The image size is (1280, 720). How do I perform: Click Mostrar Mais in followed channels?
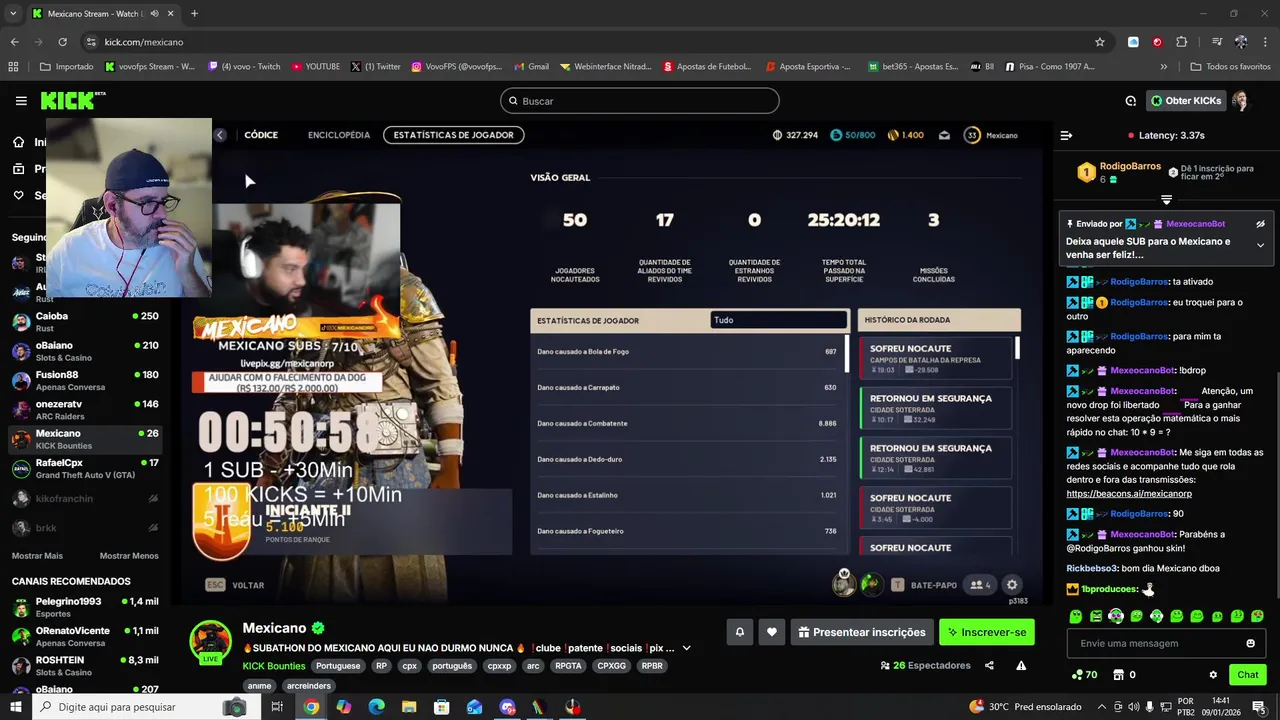point(37,556)
